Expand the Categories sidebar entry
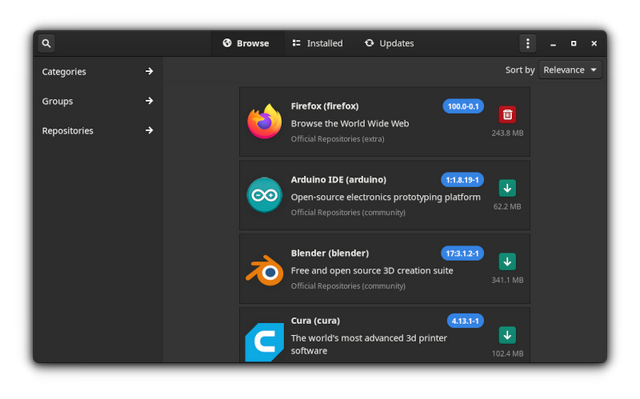 pyautogui.click(x=98, y=72)
